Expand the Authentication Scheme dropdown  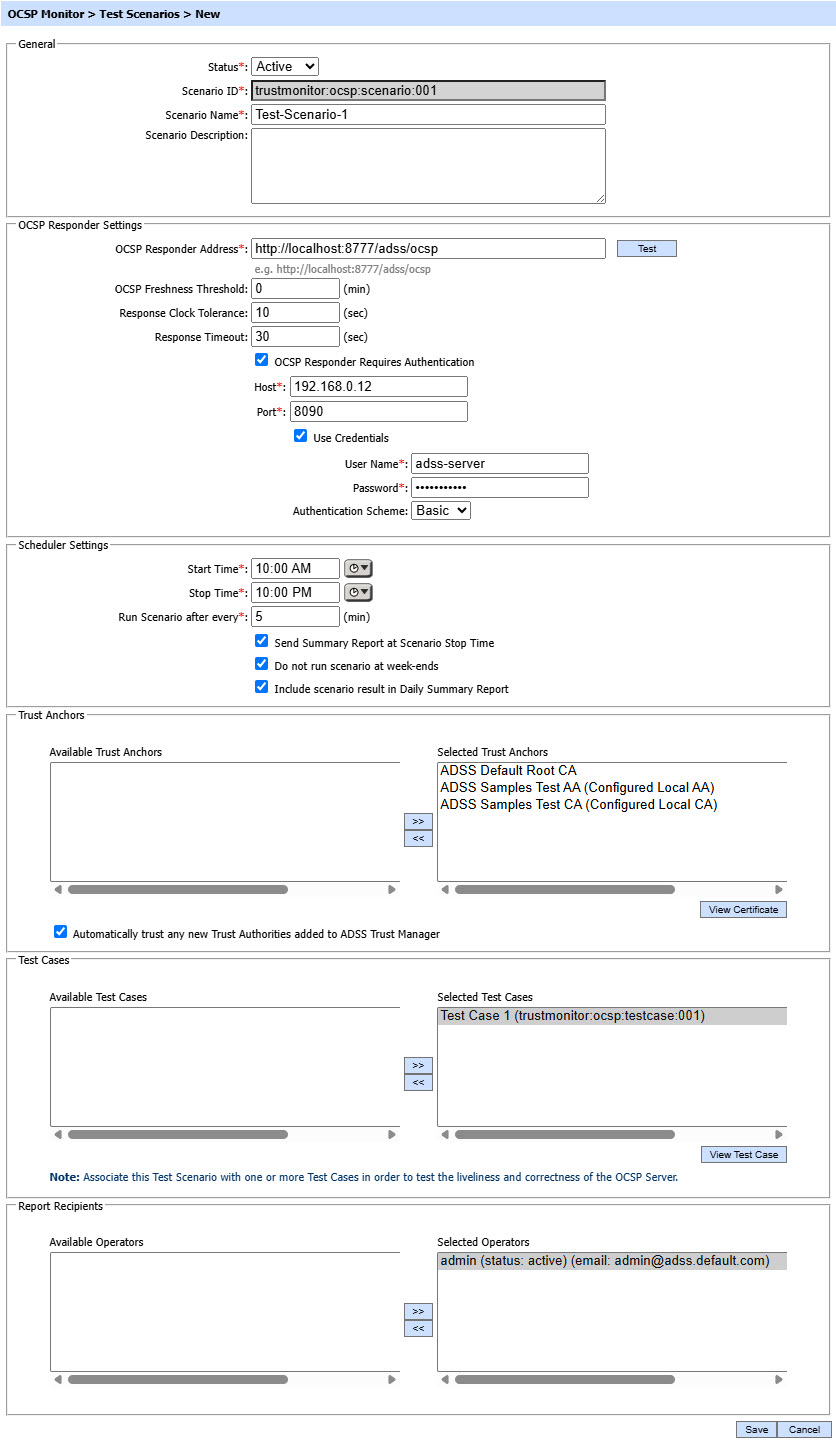[440, 511]
